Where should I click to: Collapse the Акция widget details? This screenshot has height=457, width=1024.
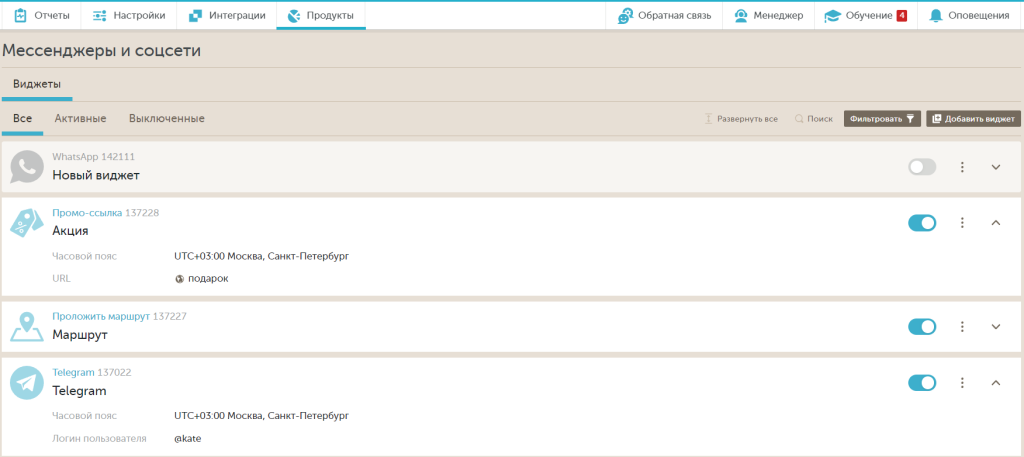coord(996,223)
